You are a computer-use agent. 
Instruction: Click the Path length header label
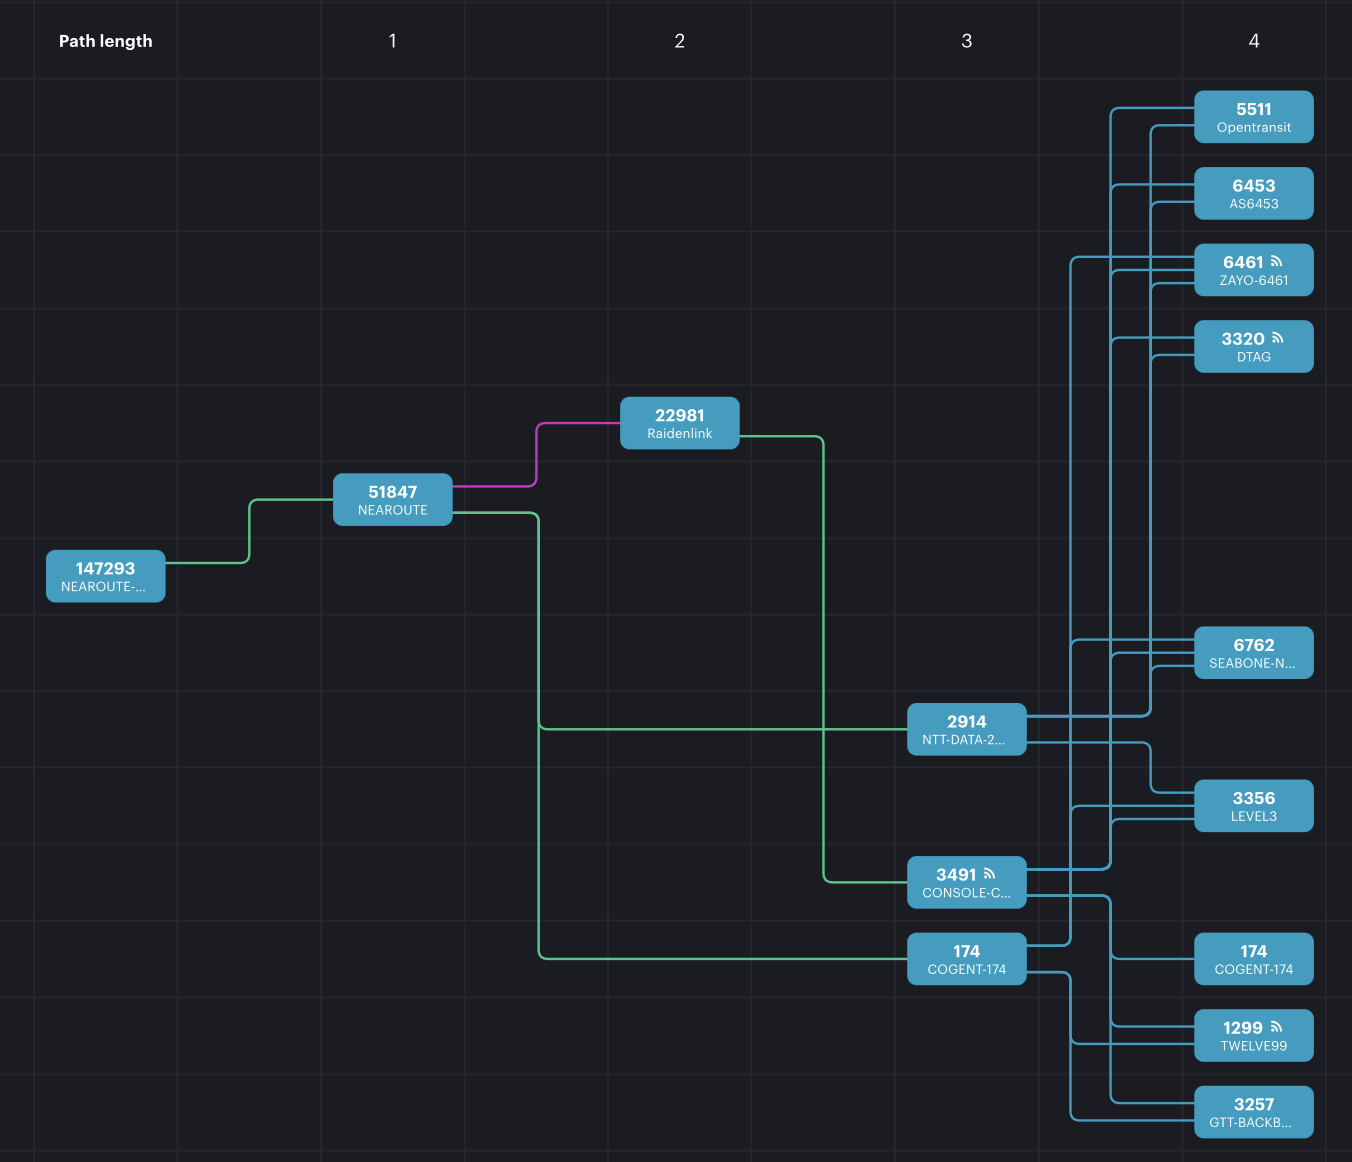[105, 41]
